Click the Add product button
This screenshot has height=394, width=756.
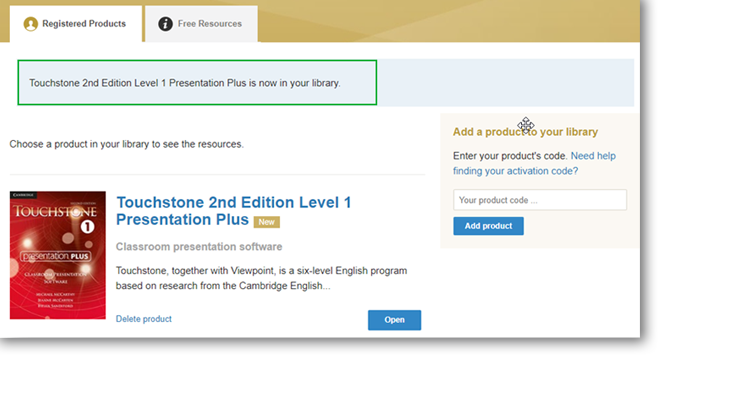tap(488, 226)
